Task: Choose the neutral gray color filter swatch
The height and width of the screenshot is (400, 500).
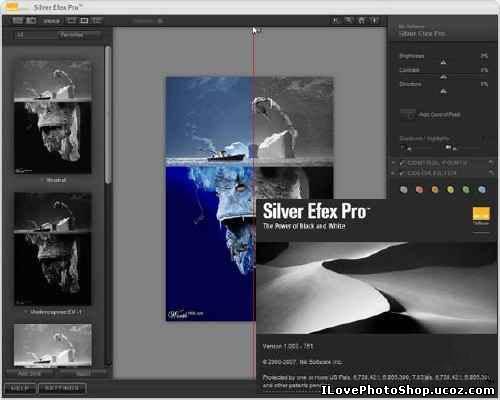Action: point(404,190)
